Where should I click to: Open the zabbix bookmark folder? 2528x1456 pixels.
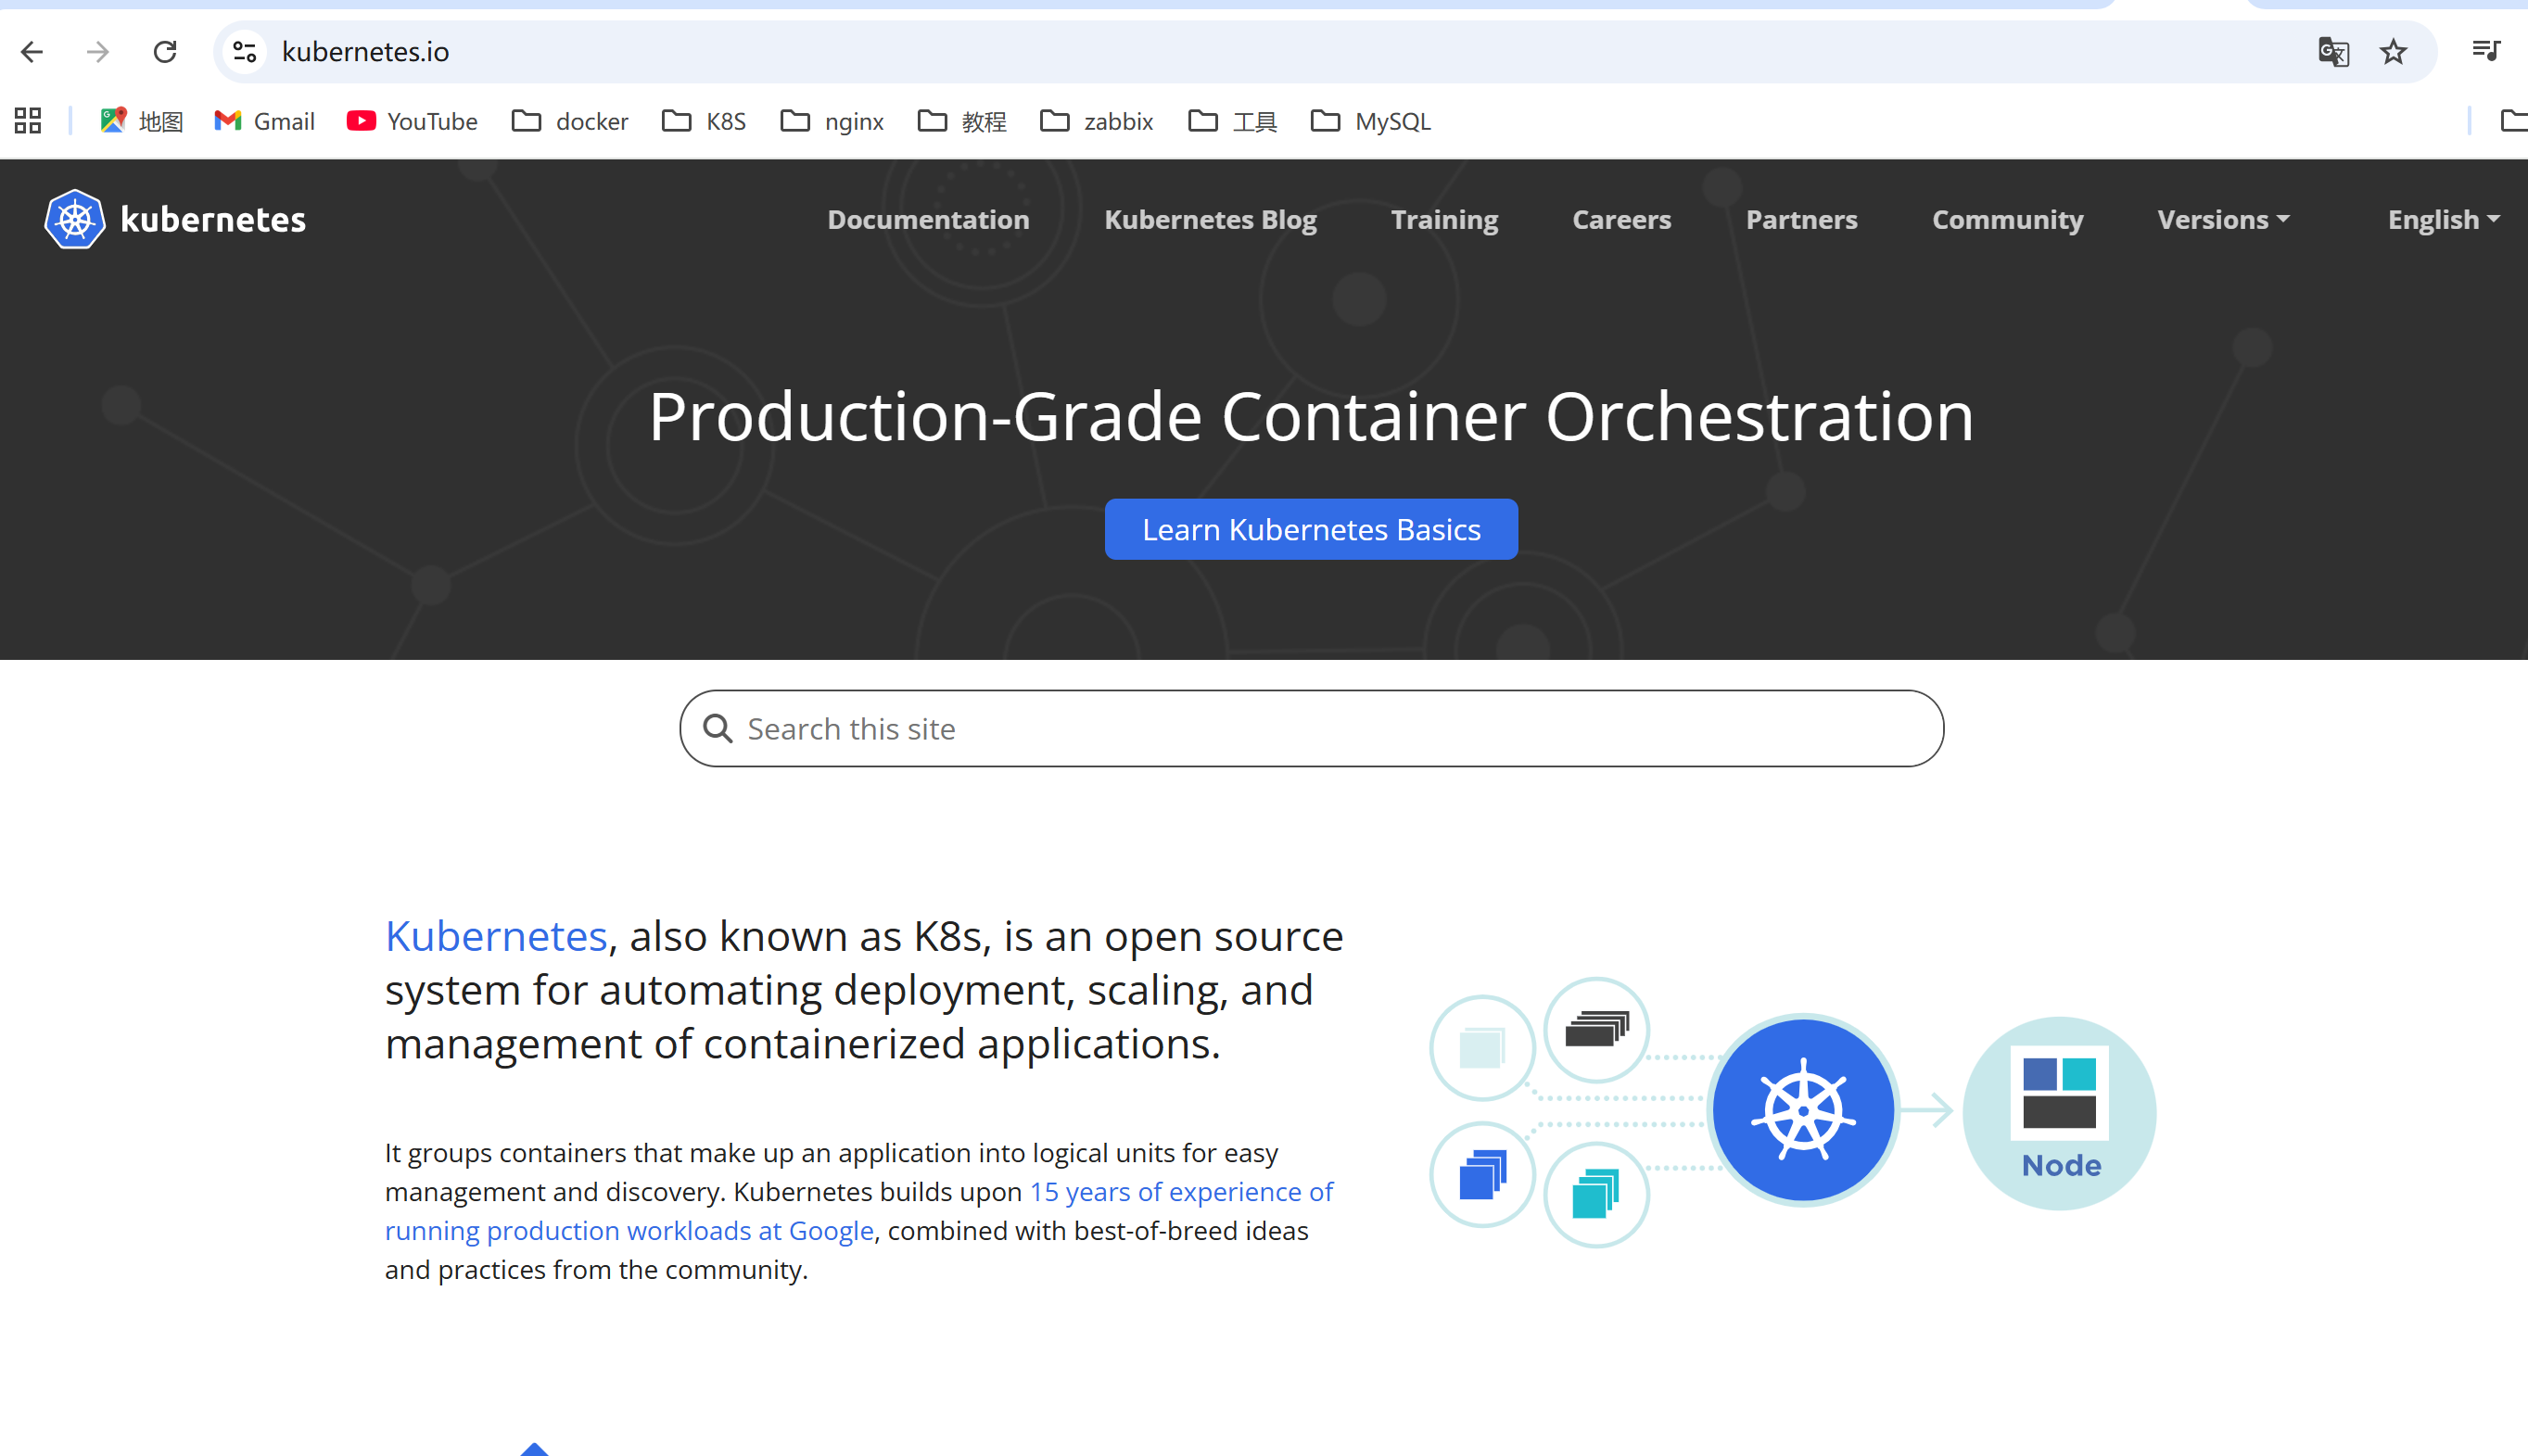click(x=1097, y=121)
